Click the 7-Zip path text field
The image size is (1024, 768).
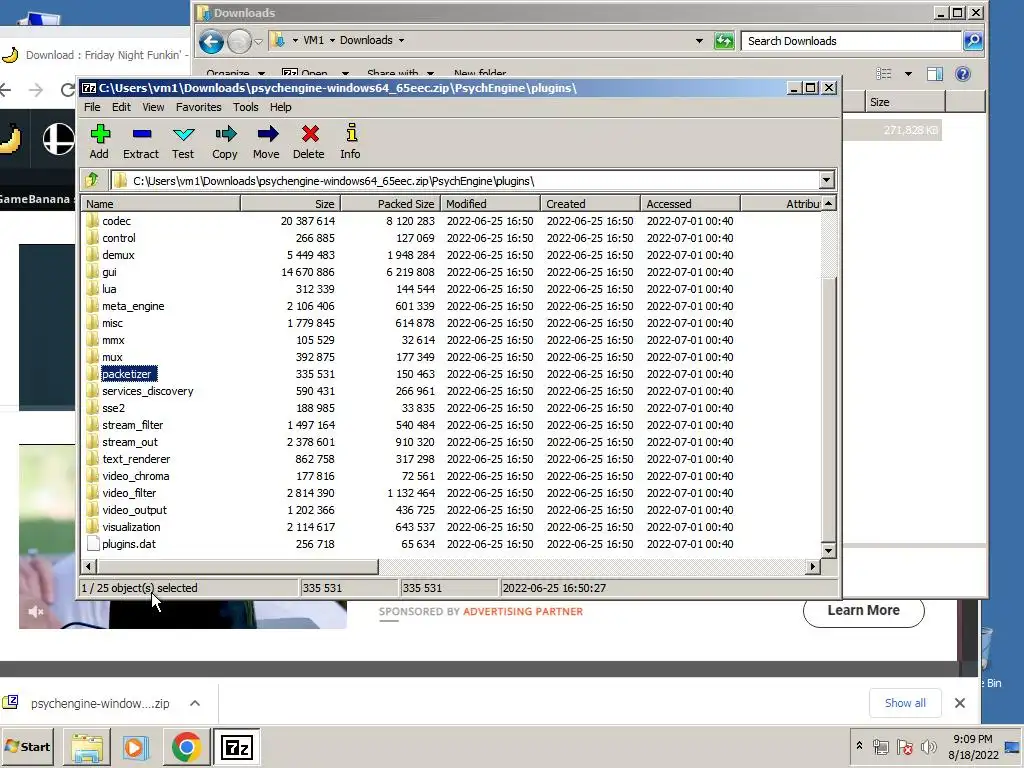pos(464,181)
